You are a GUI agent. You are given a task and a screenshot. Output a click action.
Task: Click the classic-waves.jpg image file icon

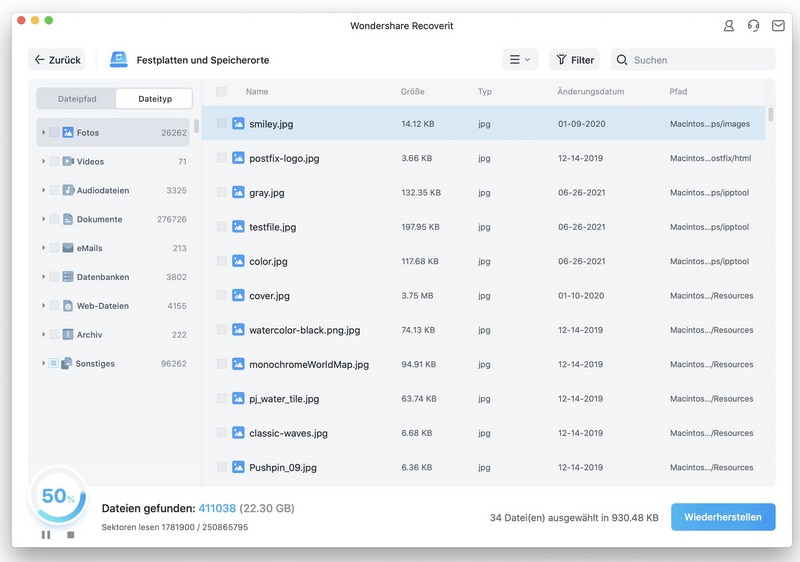[x=238, y=433]
